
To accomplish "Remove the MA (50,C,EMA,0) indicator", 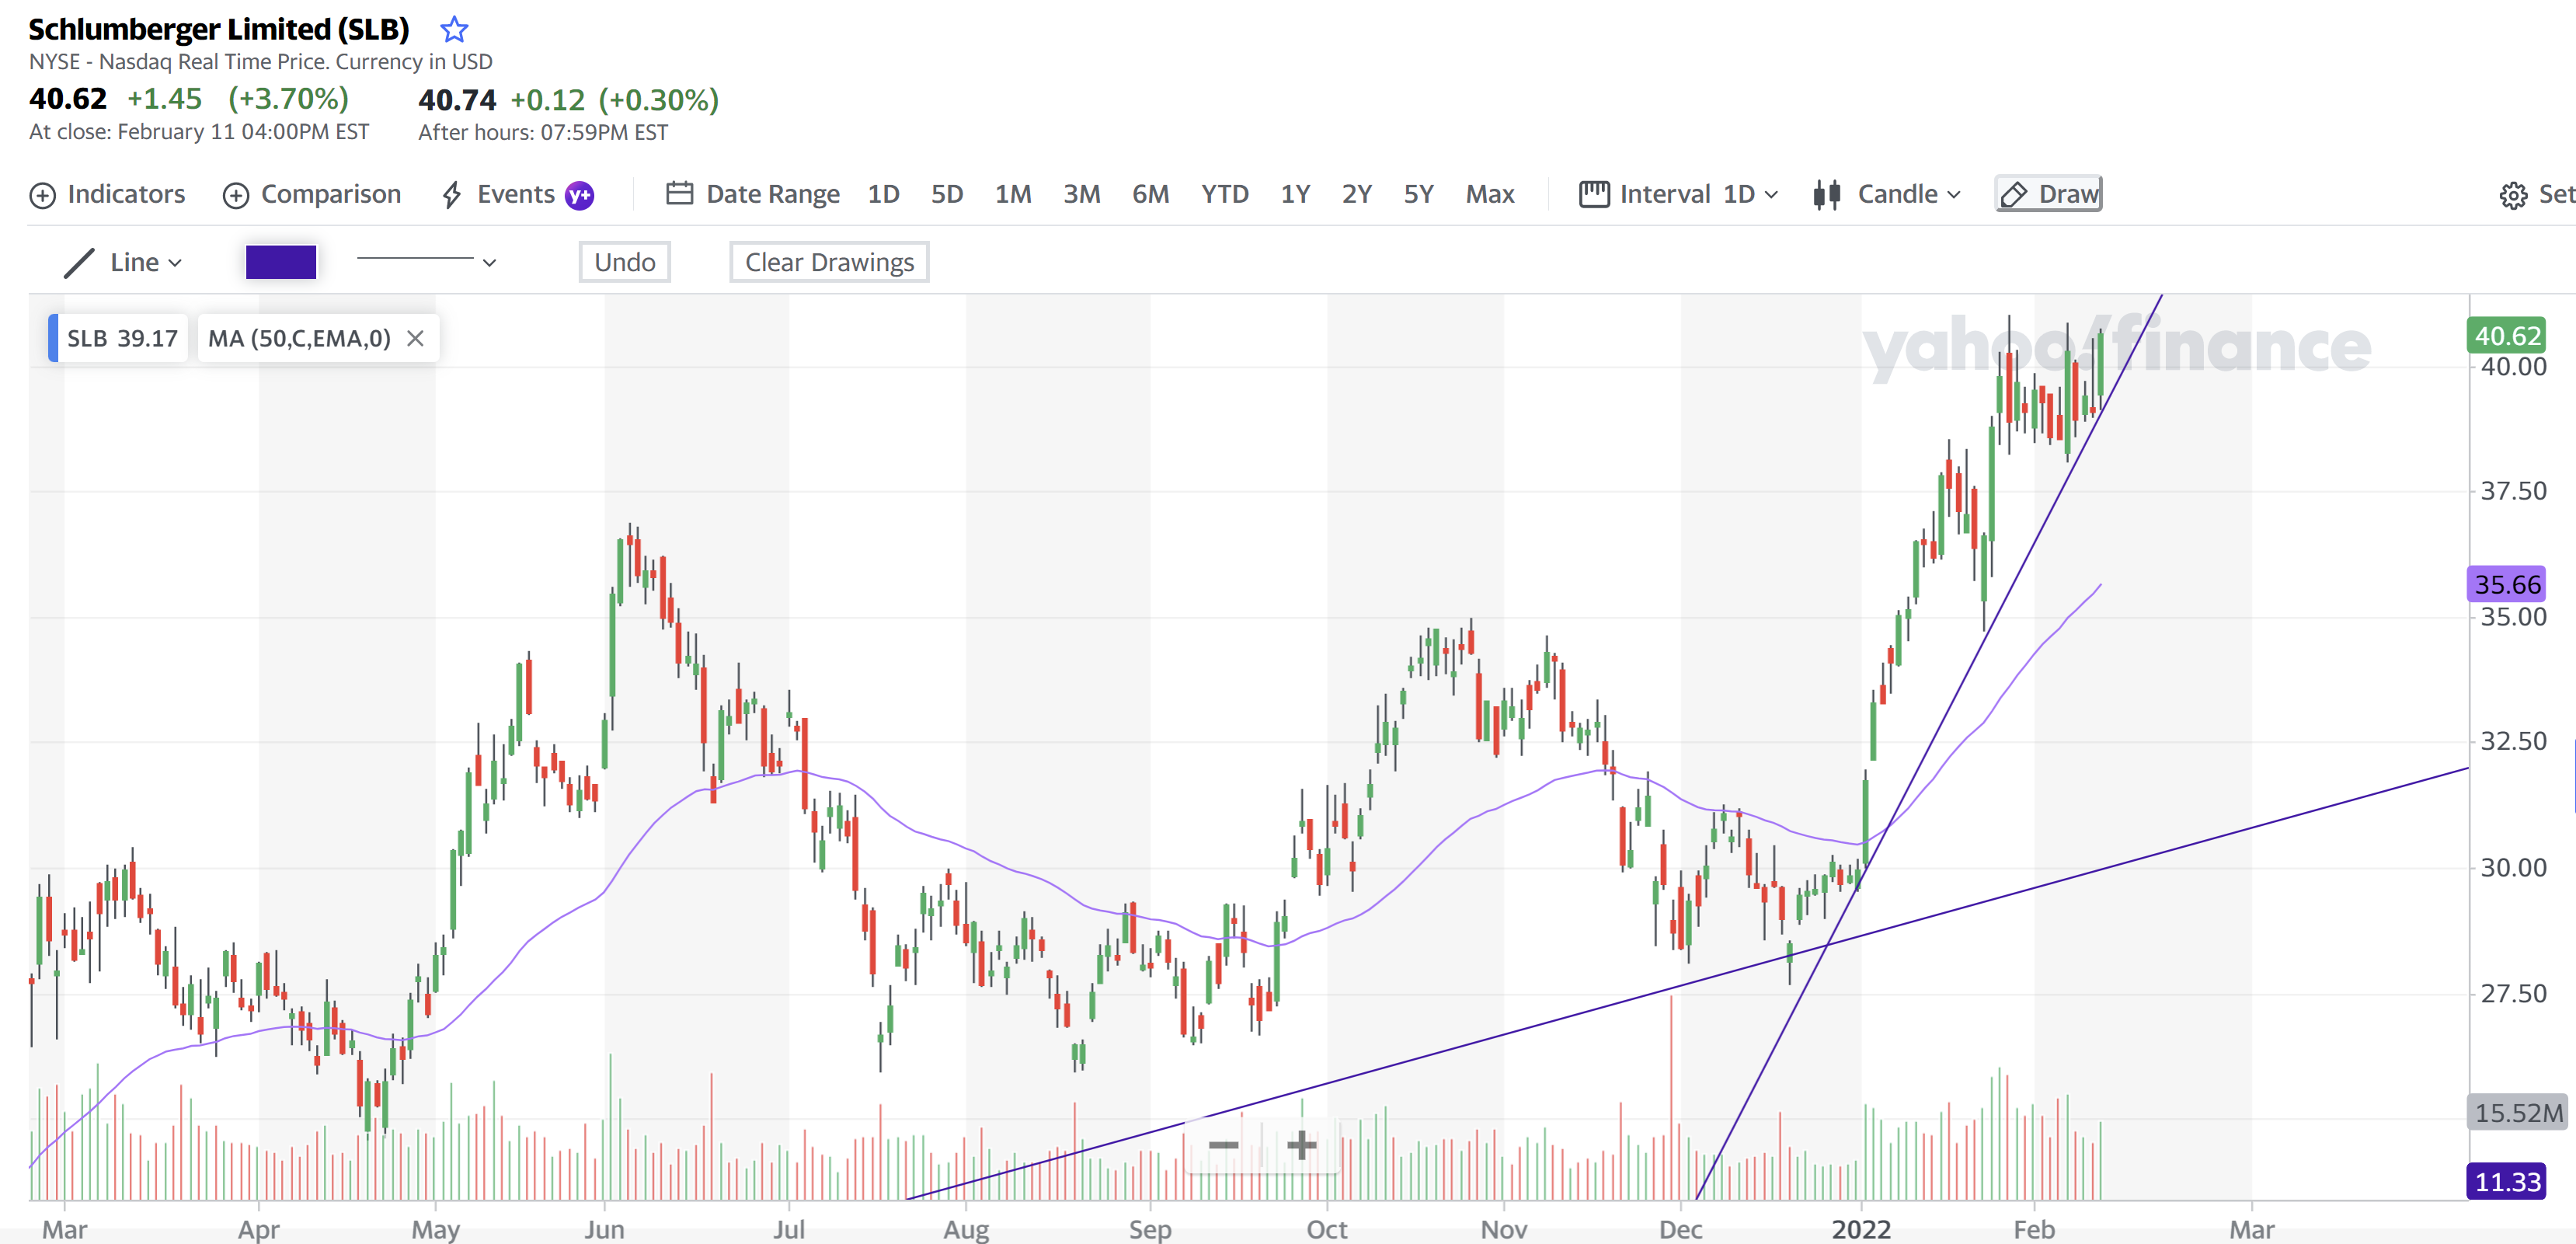I will coord(415,338).
